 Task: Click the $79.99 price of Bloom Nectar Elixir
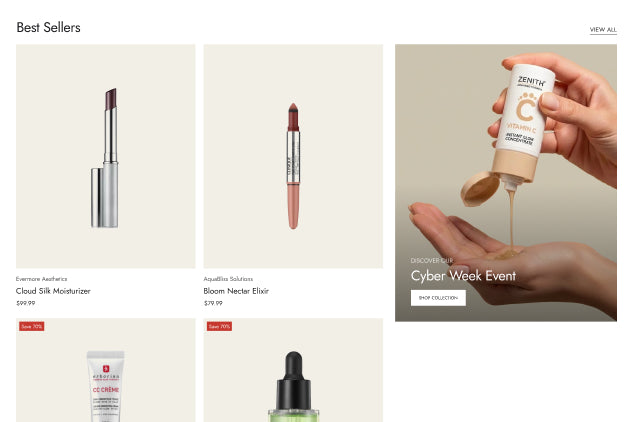click(x=213, y=303)
